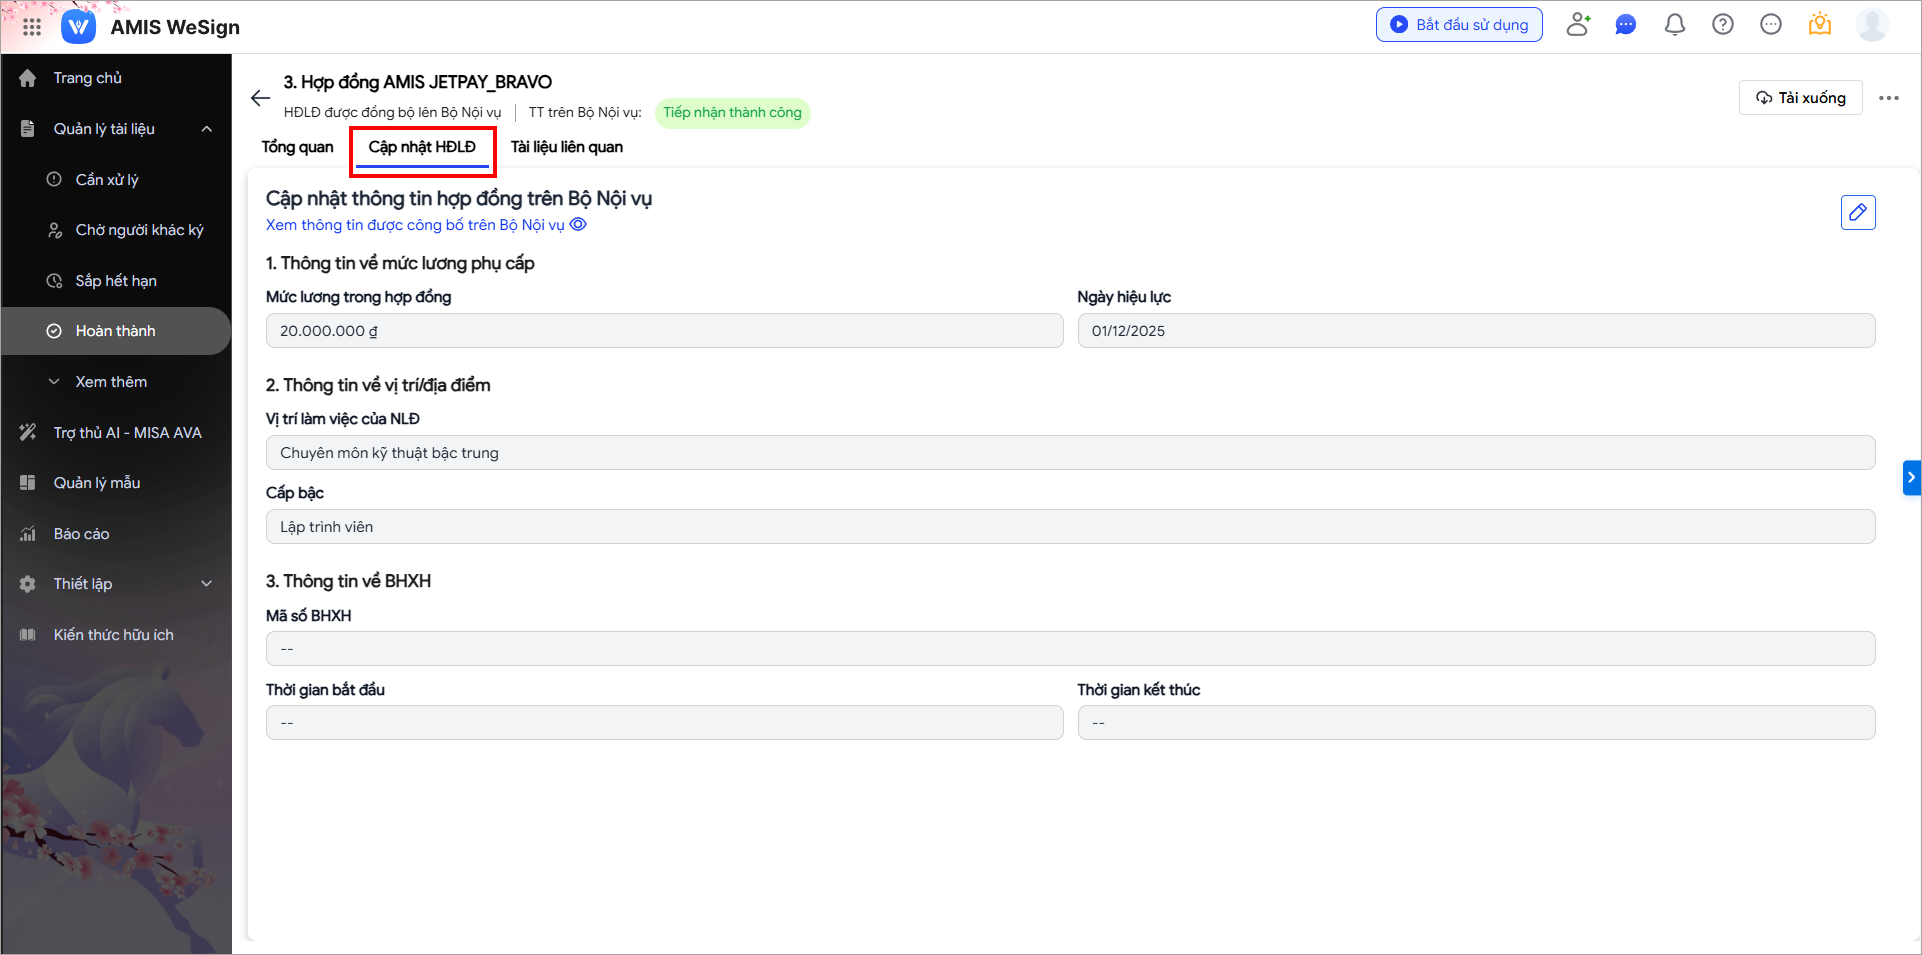Expand Xem thêm in sidebar

click(110, 382)
